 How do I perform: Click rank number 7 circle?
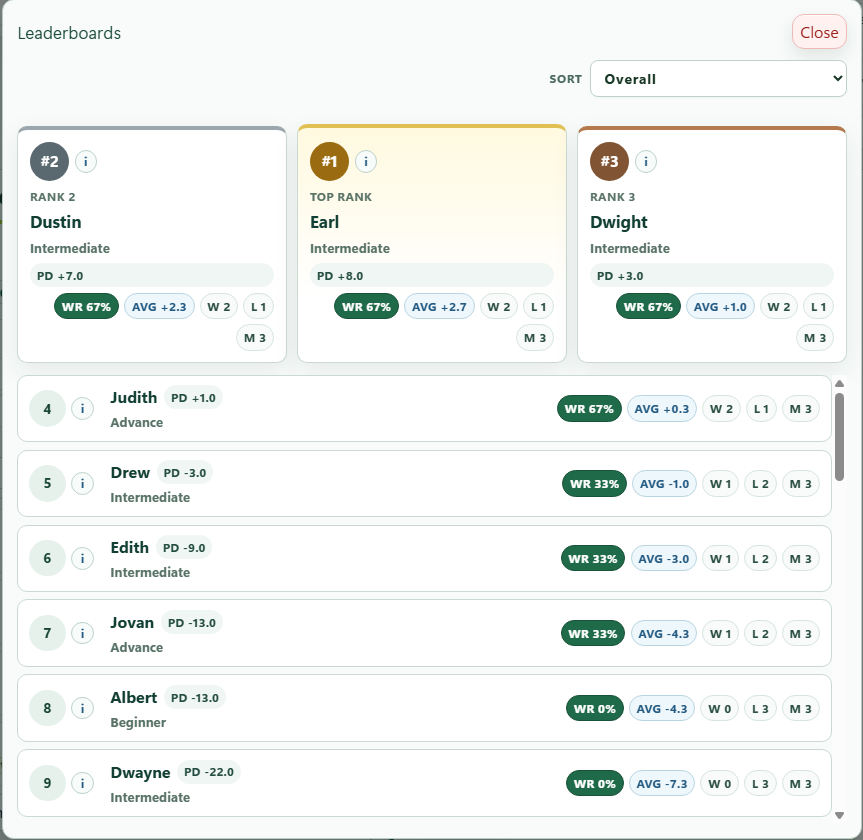(x=47, y=633)
